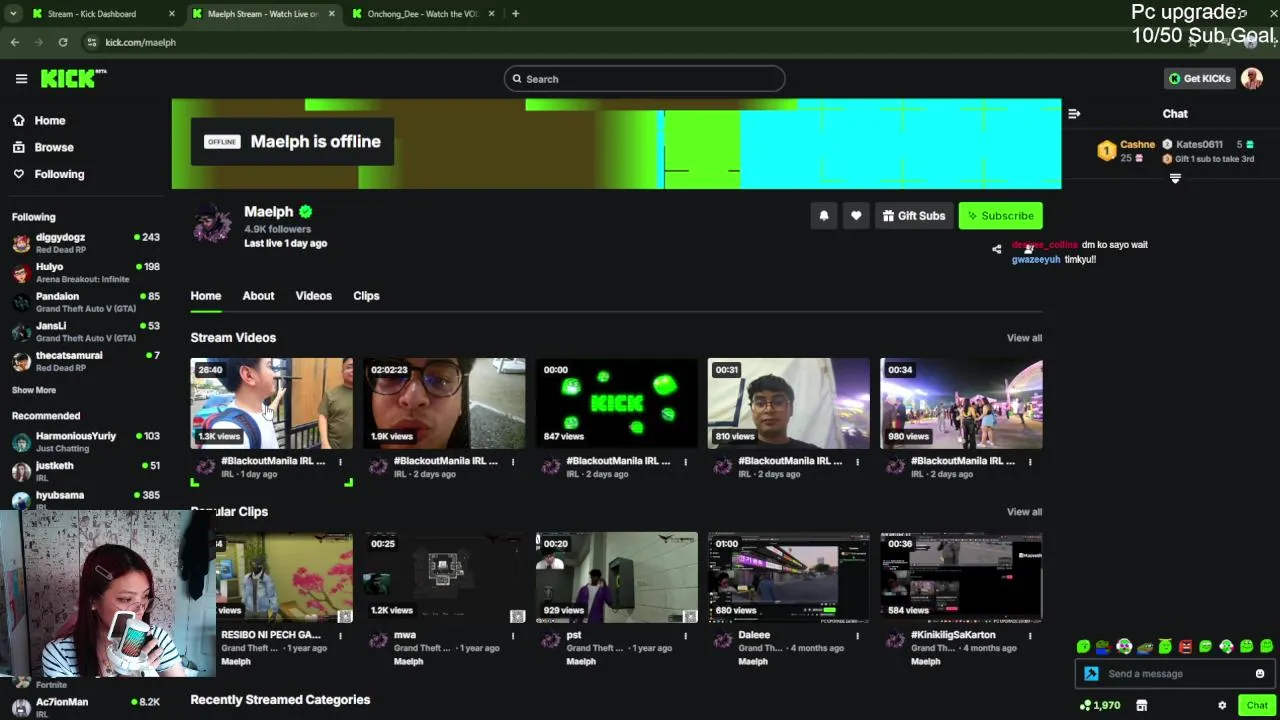Image resolution: width=1280 pixels, height=720 pixels.
Task: Open options menu for 26:40 video
Action: [340, 462]
